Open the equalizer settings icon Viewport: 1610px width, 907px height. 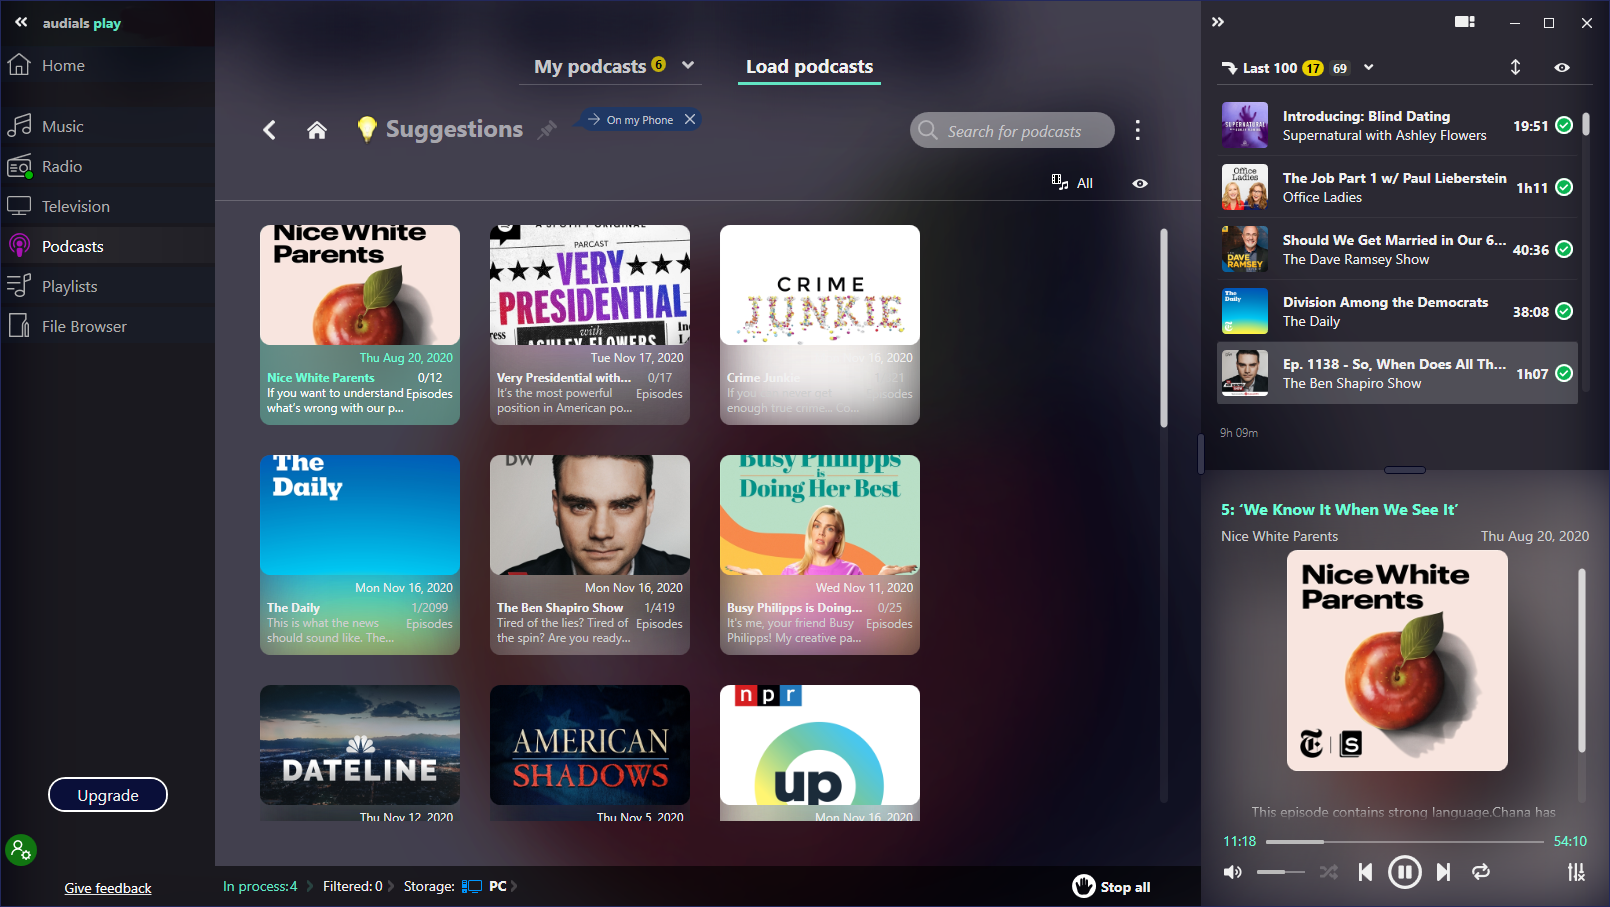pos(1576,872)
